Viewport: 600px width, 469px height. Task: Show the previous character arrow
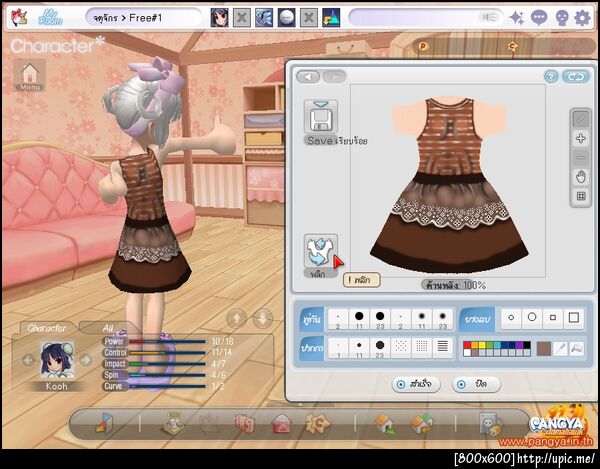point(28,360)
